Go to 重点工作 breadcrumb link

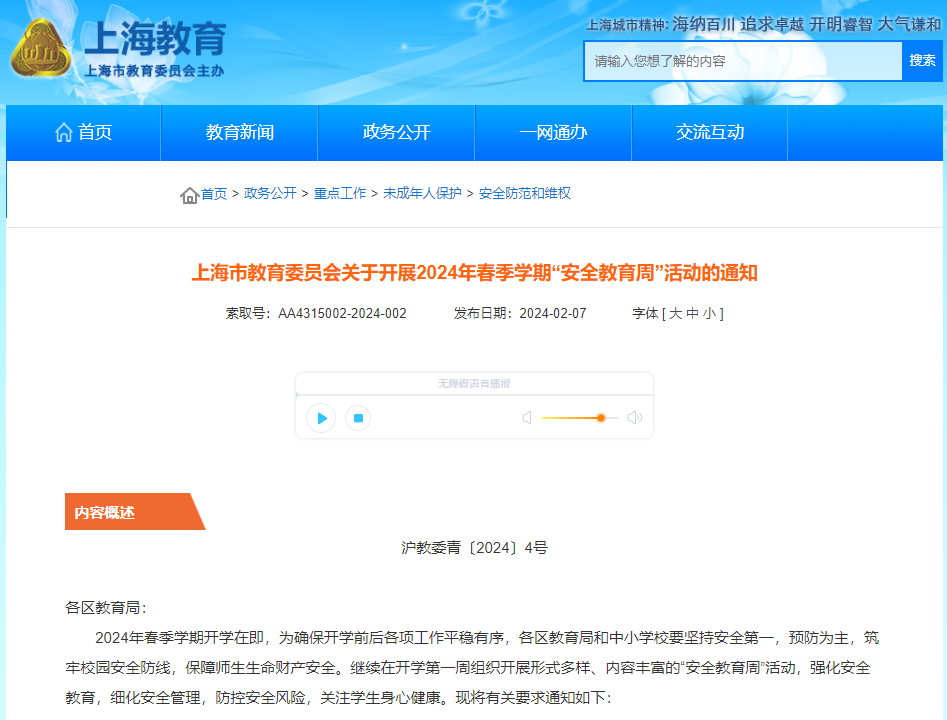340,193
